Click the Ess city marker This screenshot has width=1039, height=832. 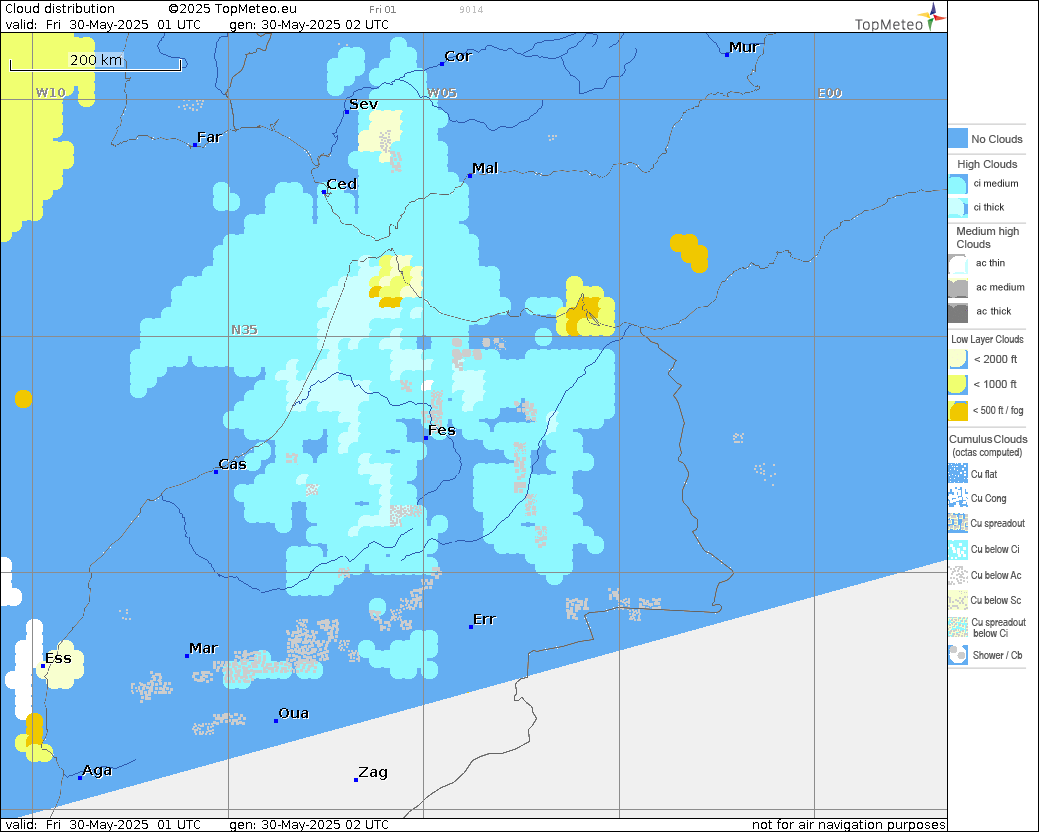coord(43,666)
